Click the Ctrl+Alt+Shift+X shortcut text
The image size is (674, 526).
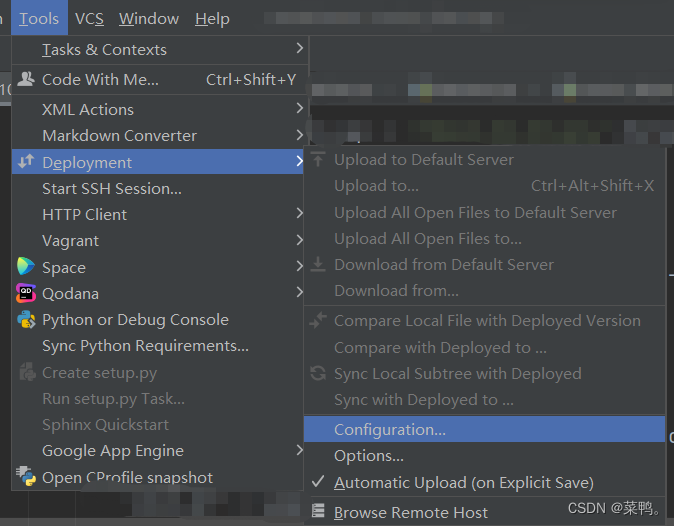click(x=592, y=186)
